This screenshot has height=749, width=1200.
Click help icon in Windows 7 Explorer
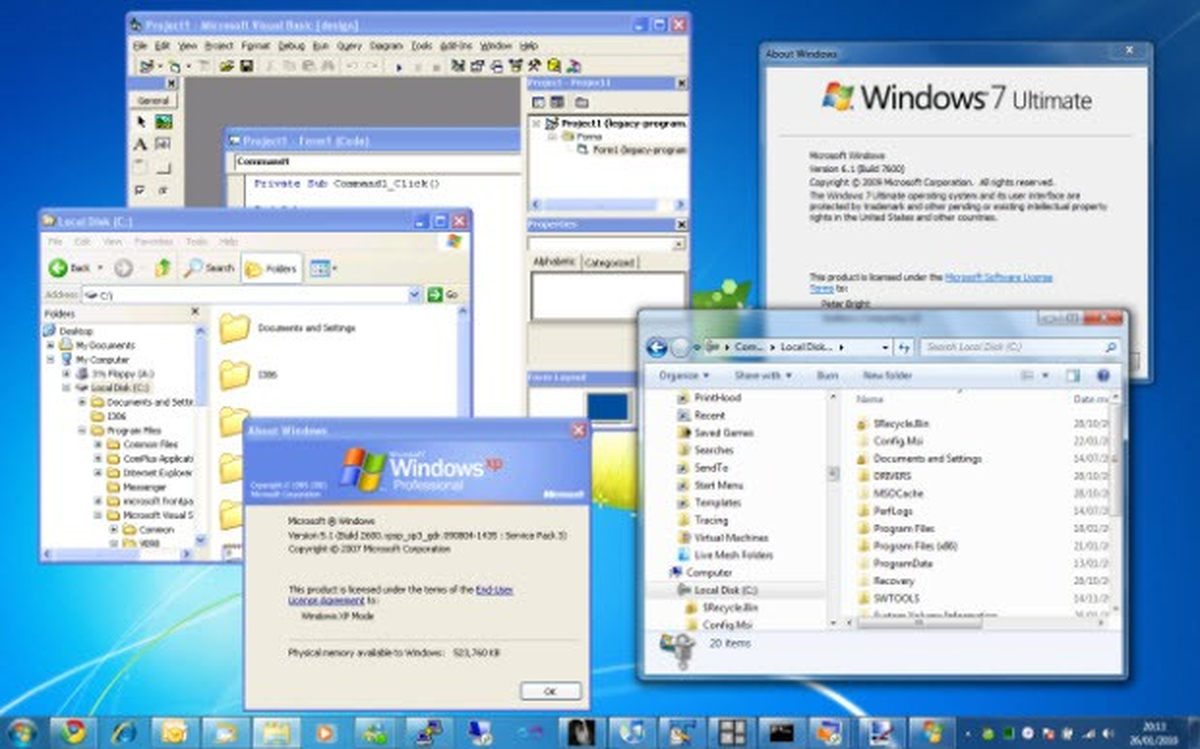[x=1103, y=375]
